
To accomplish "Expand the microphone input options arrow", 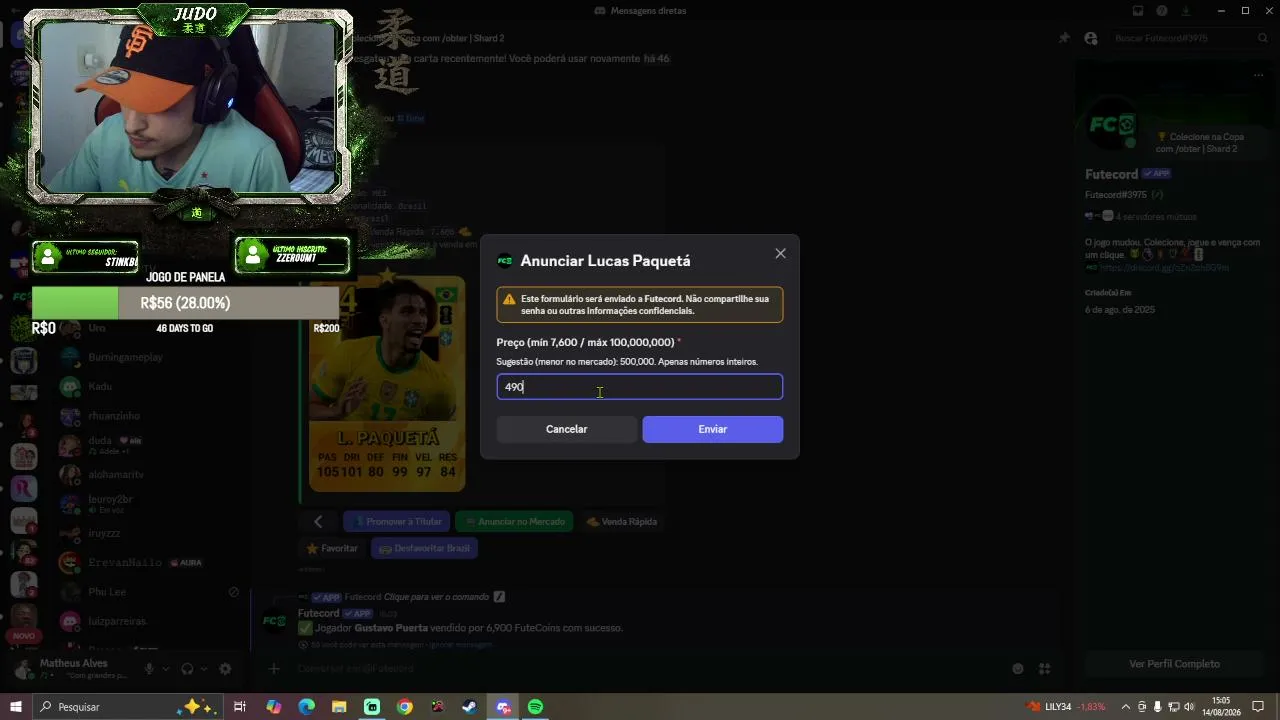I will (x=166, y=669).
